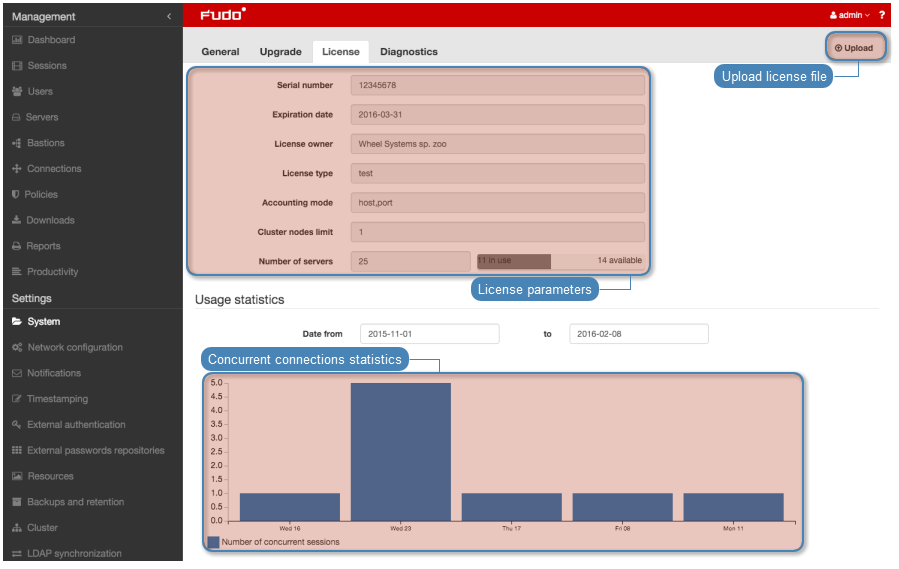Image resolution: width=899 pixels, height=569 pixels.
Task: Click the Sessions icon in sidebar
Action: pyautogui.click(x=17, y=66)
